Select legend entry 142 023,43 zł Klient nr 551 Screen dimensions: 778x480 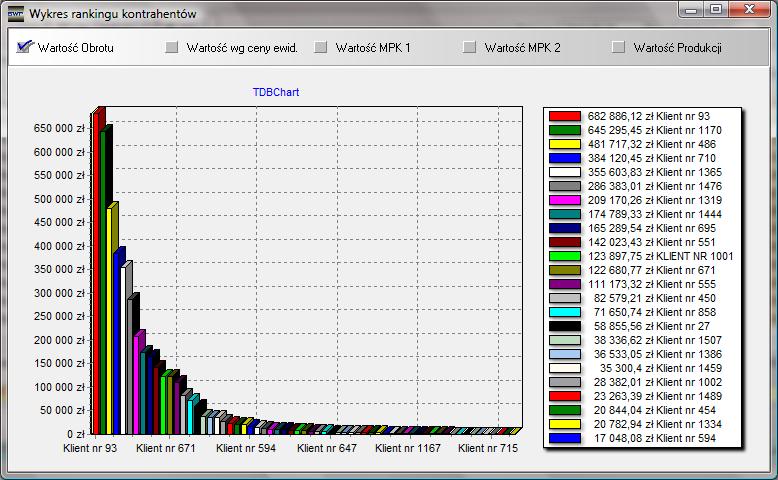click(x=651, y=242)
